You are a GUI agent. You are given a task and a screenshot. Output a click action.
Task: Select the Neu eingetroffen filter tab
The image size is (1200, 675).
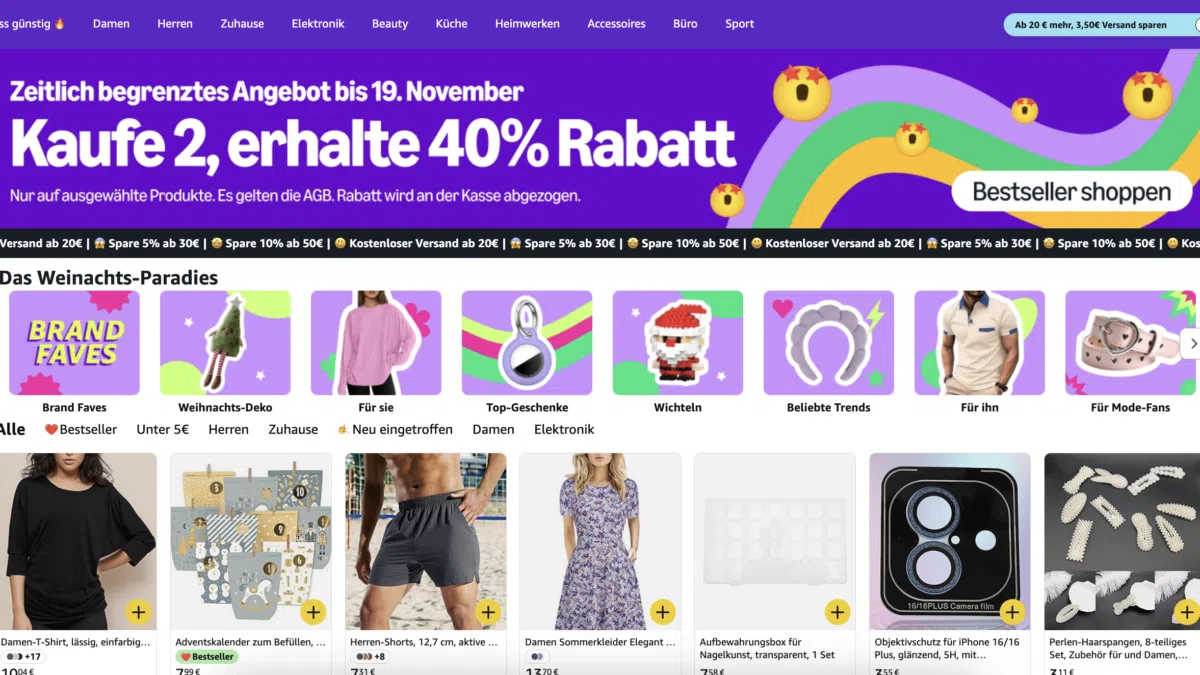395,429
